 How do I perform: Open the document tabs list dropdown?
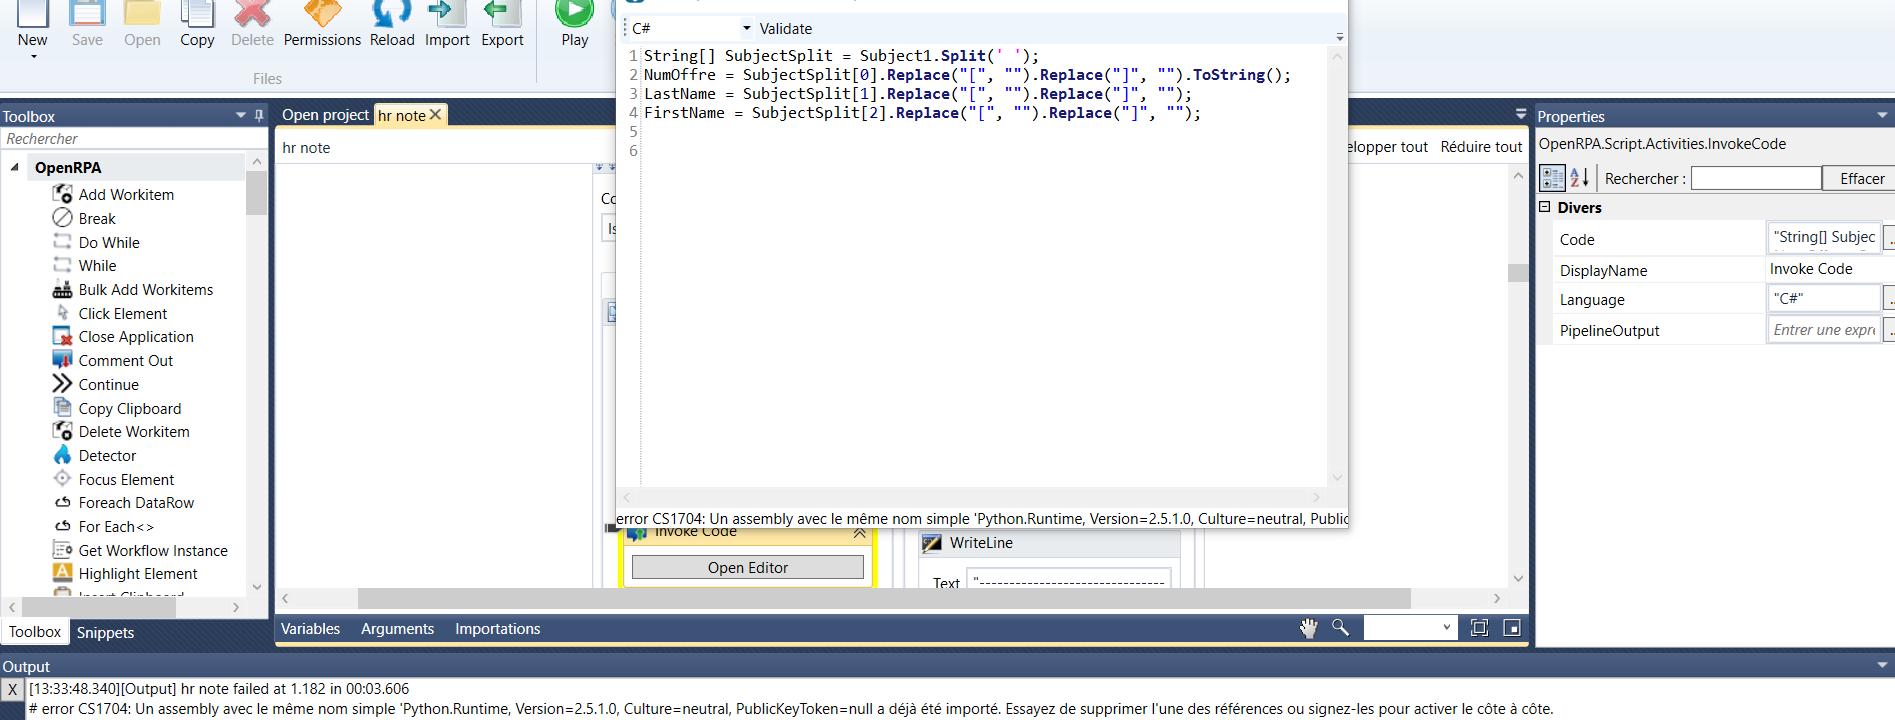pos(1521,114)
